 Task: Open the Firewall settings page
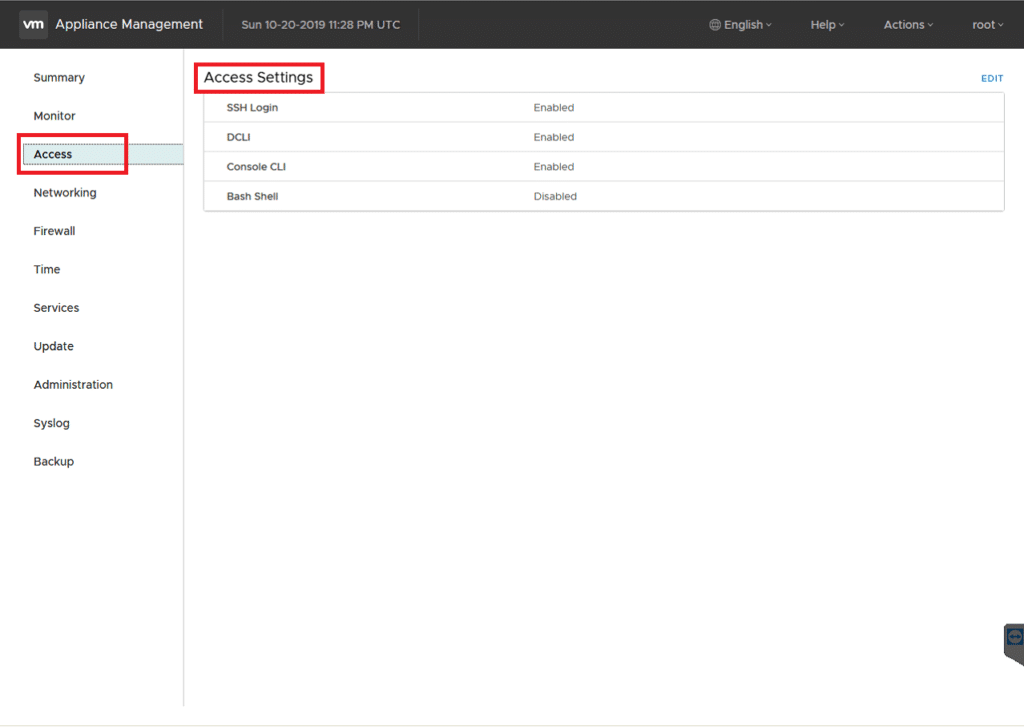coord(54,231)
